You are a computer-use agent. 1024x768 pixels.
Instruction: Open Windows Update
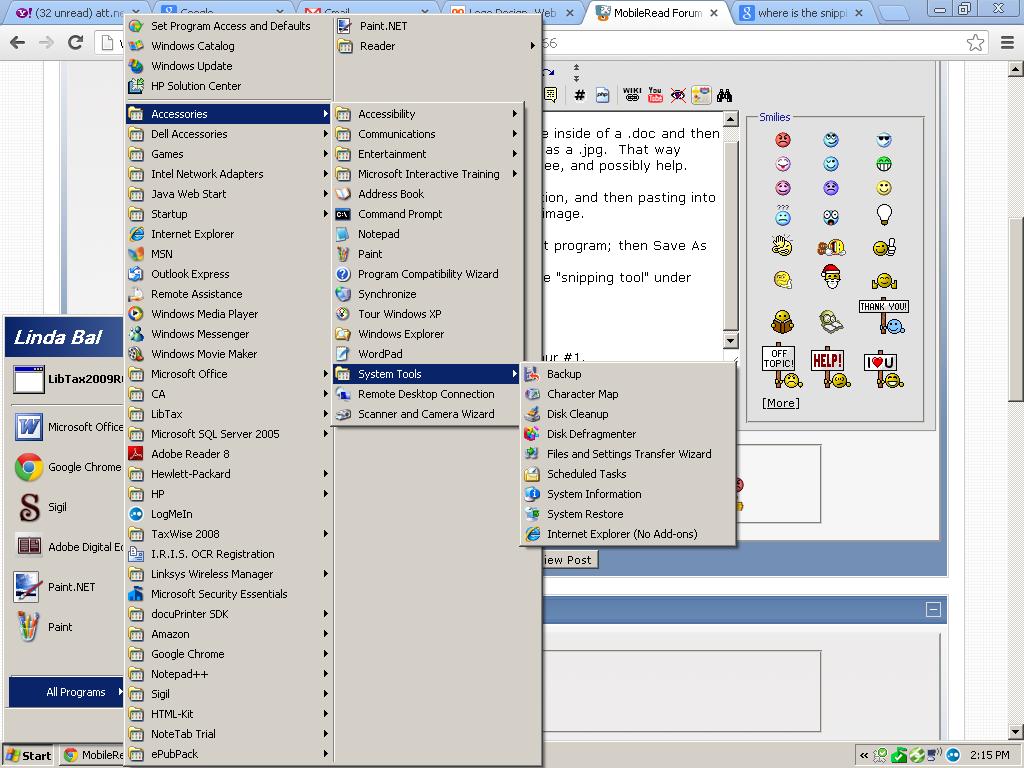point(229,66)
